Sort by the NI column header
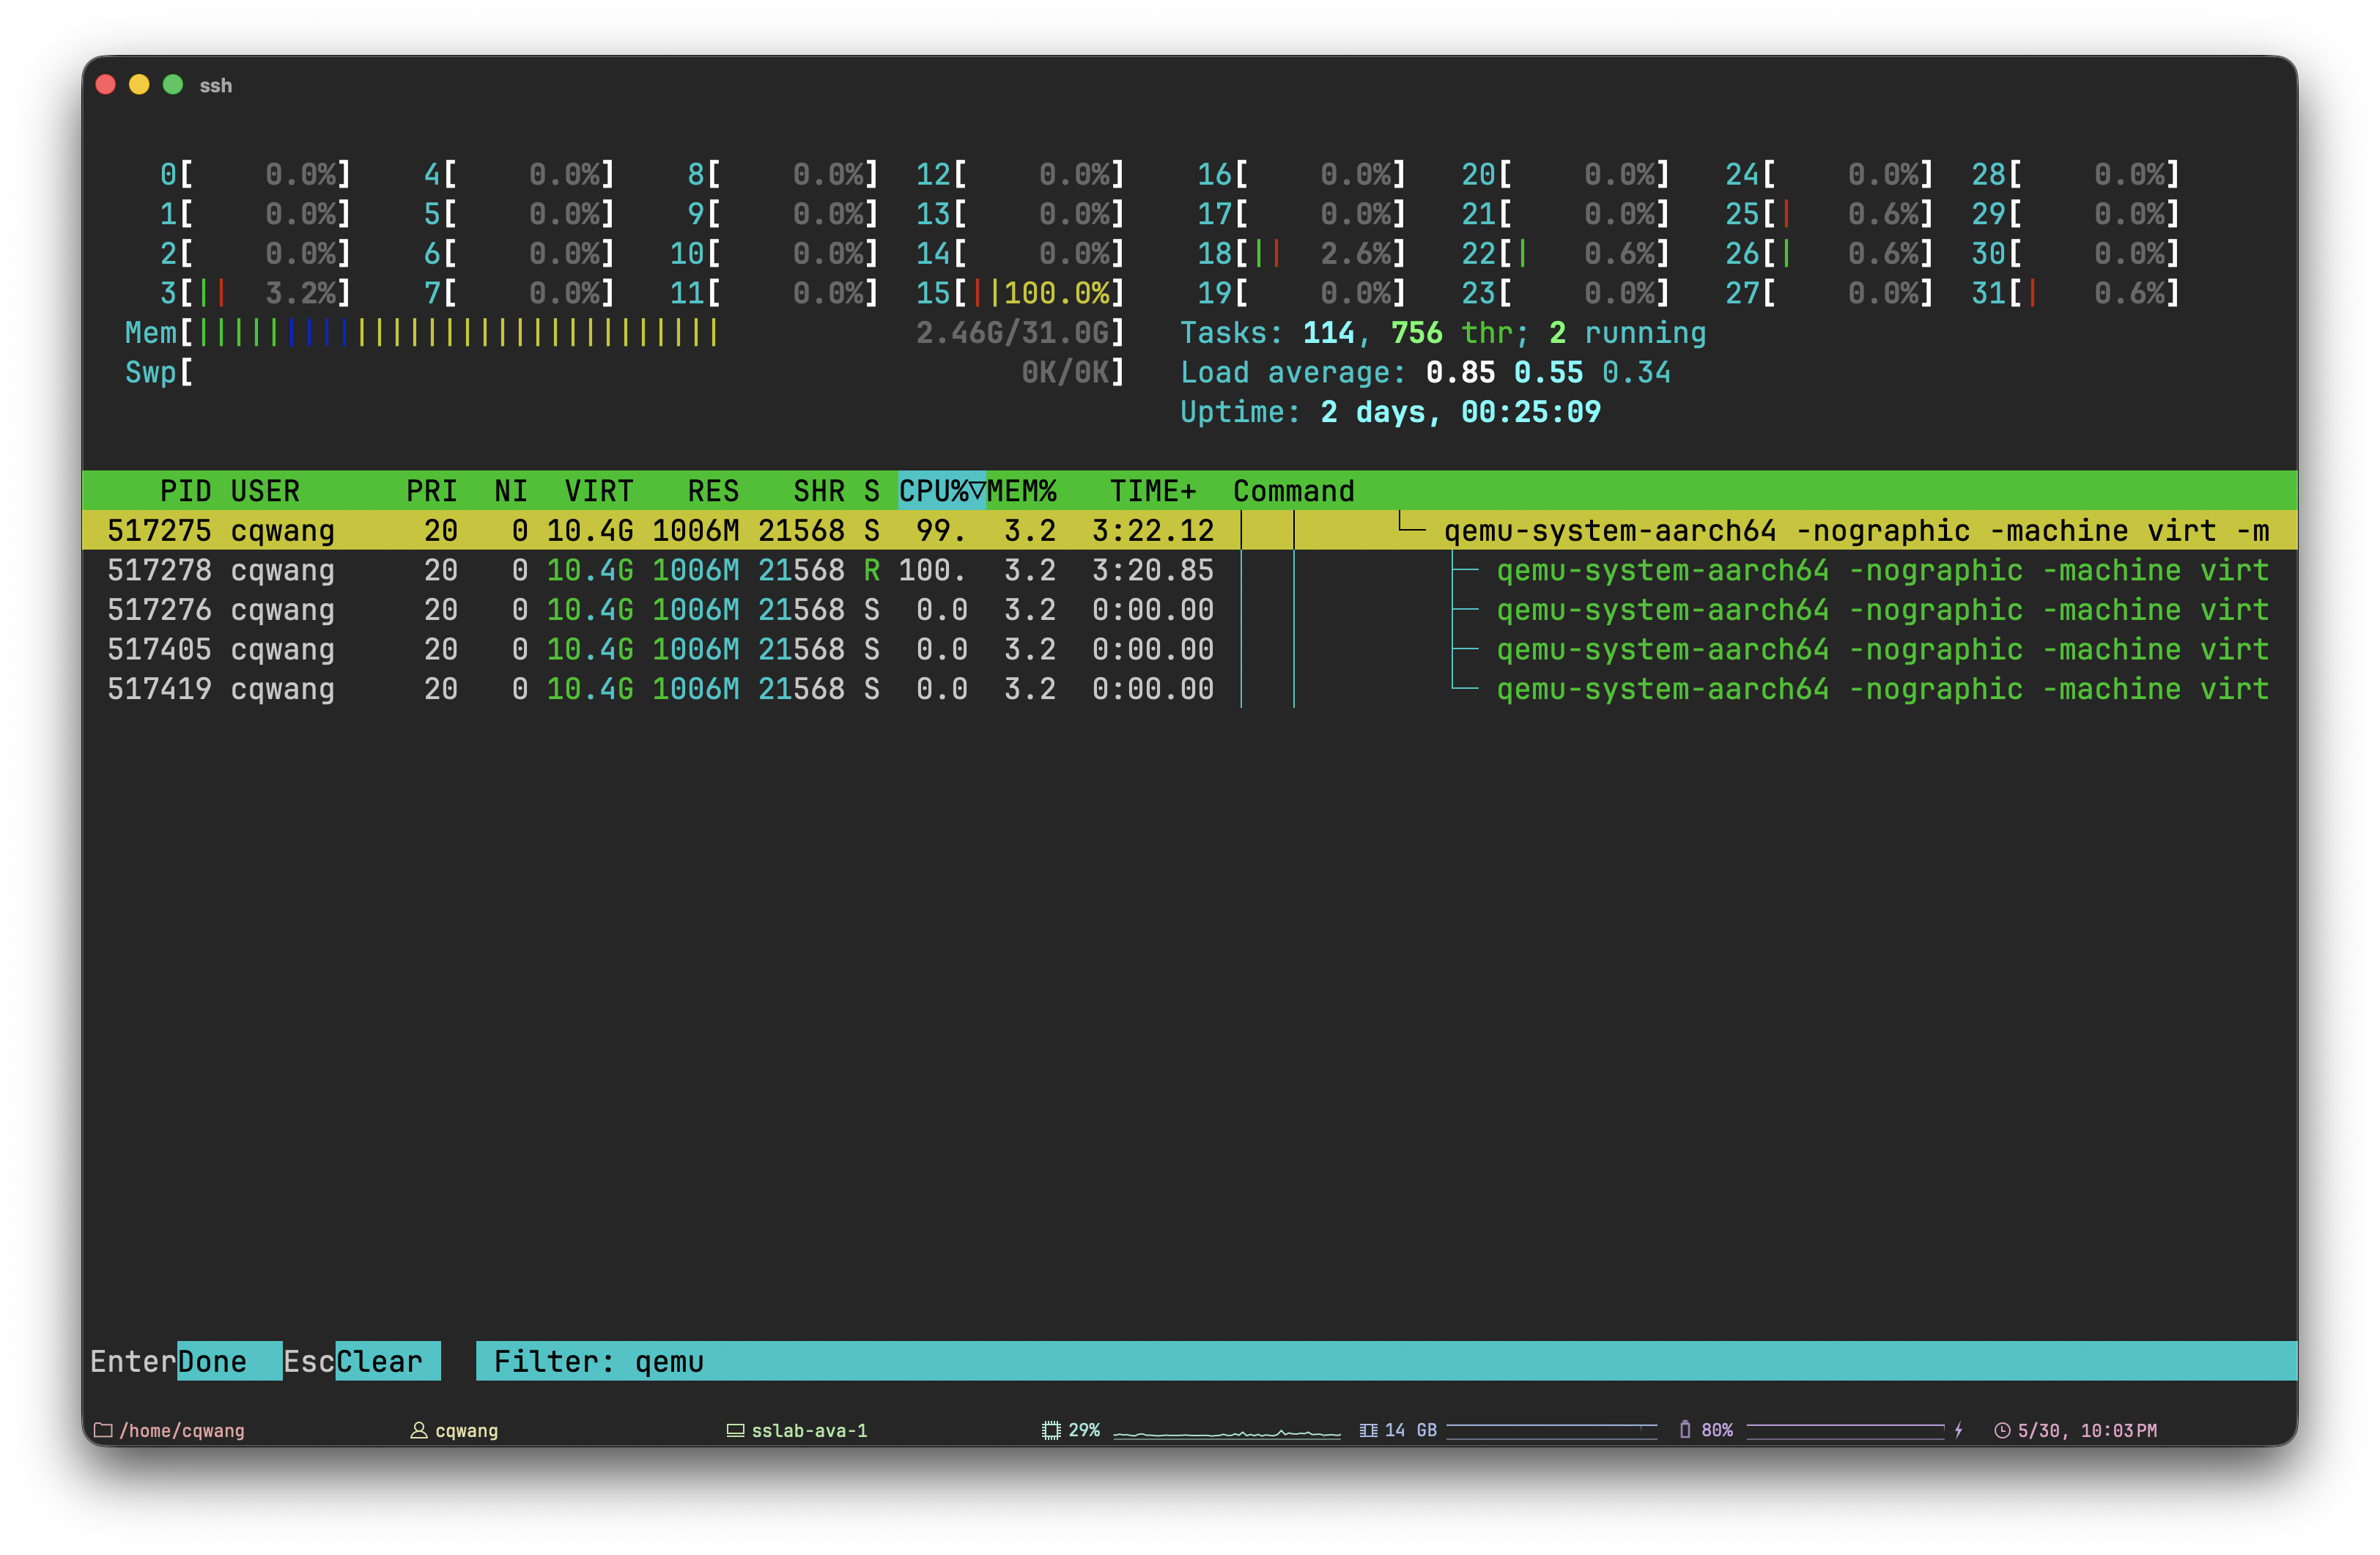This screenshot has width=2380, height=1555. pos(511,491)
